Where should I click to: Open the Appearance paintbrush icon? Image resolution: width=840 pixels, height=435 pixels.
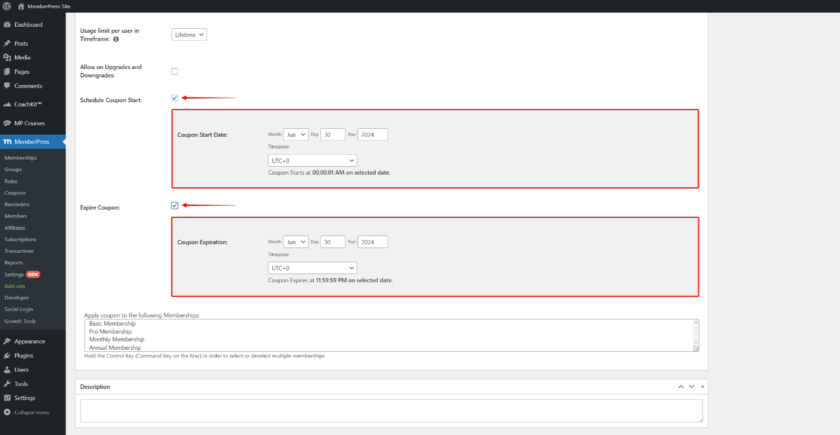pyautogui.click(x=7, y=341)
